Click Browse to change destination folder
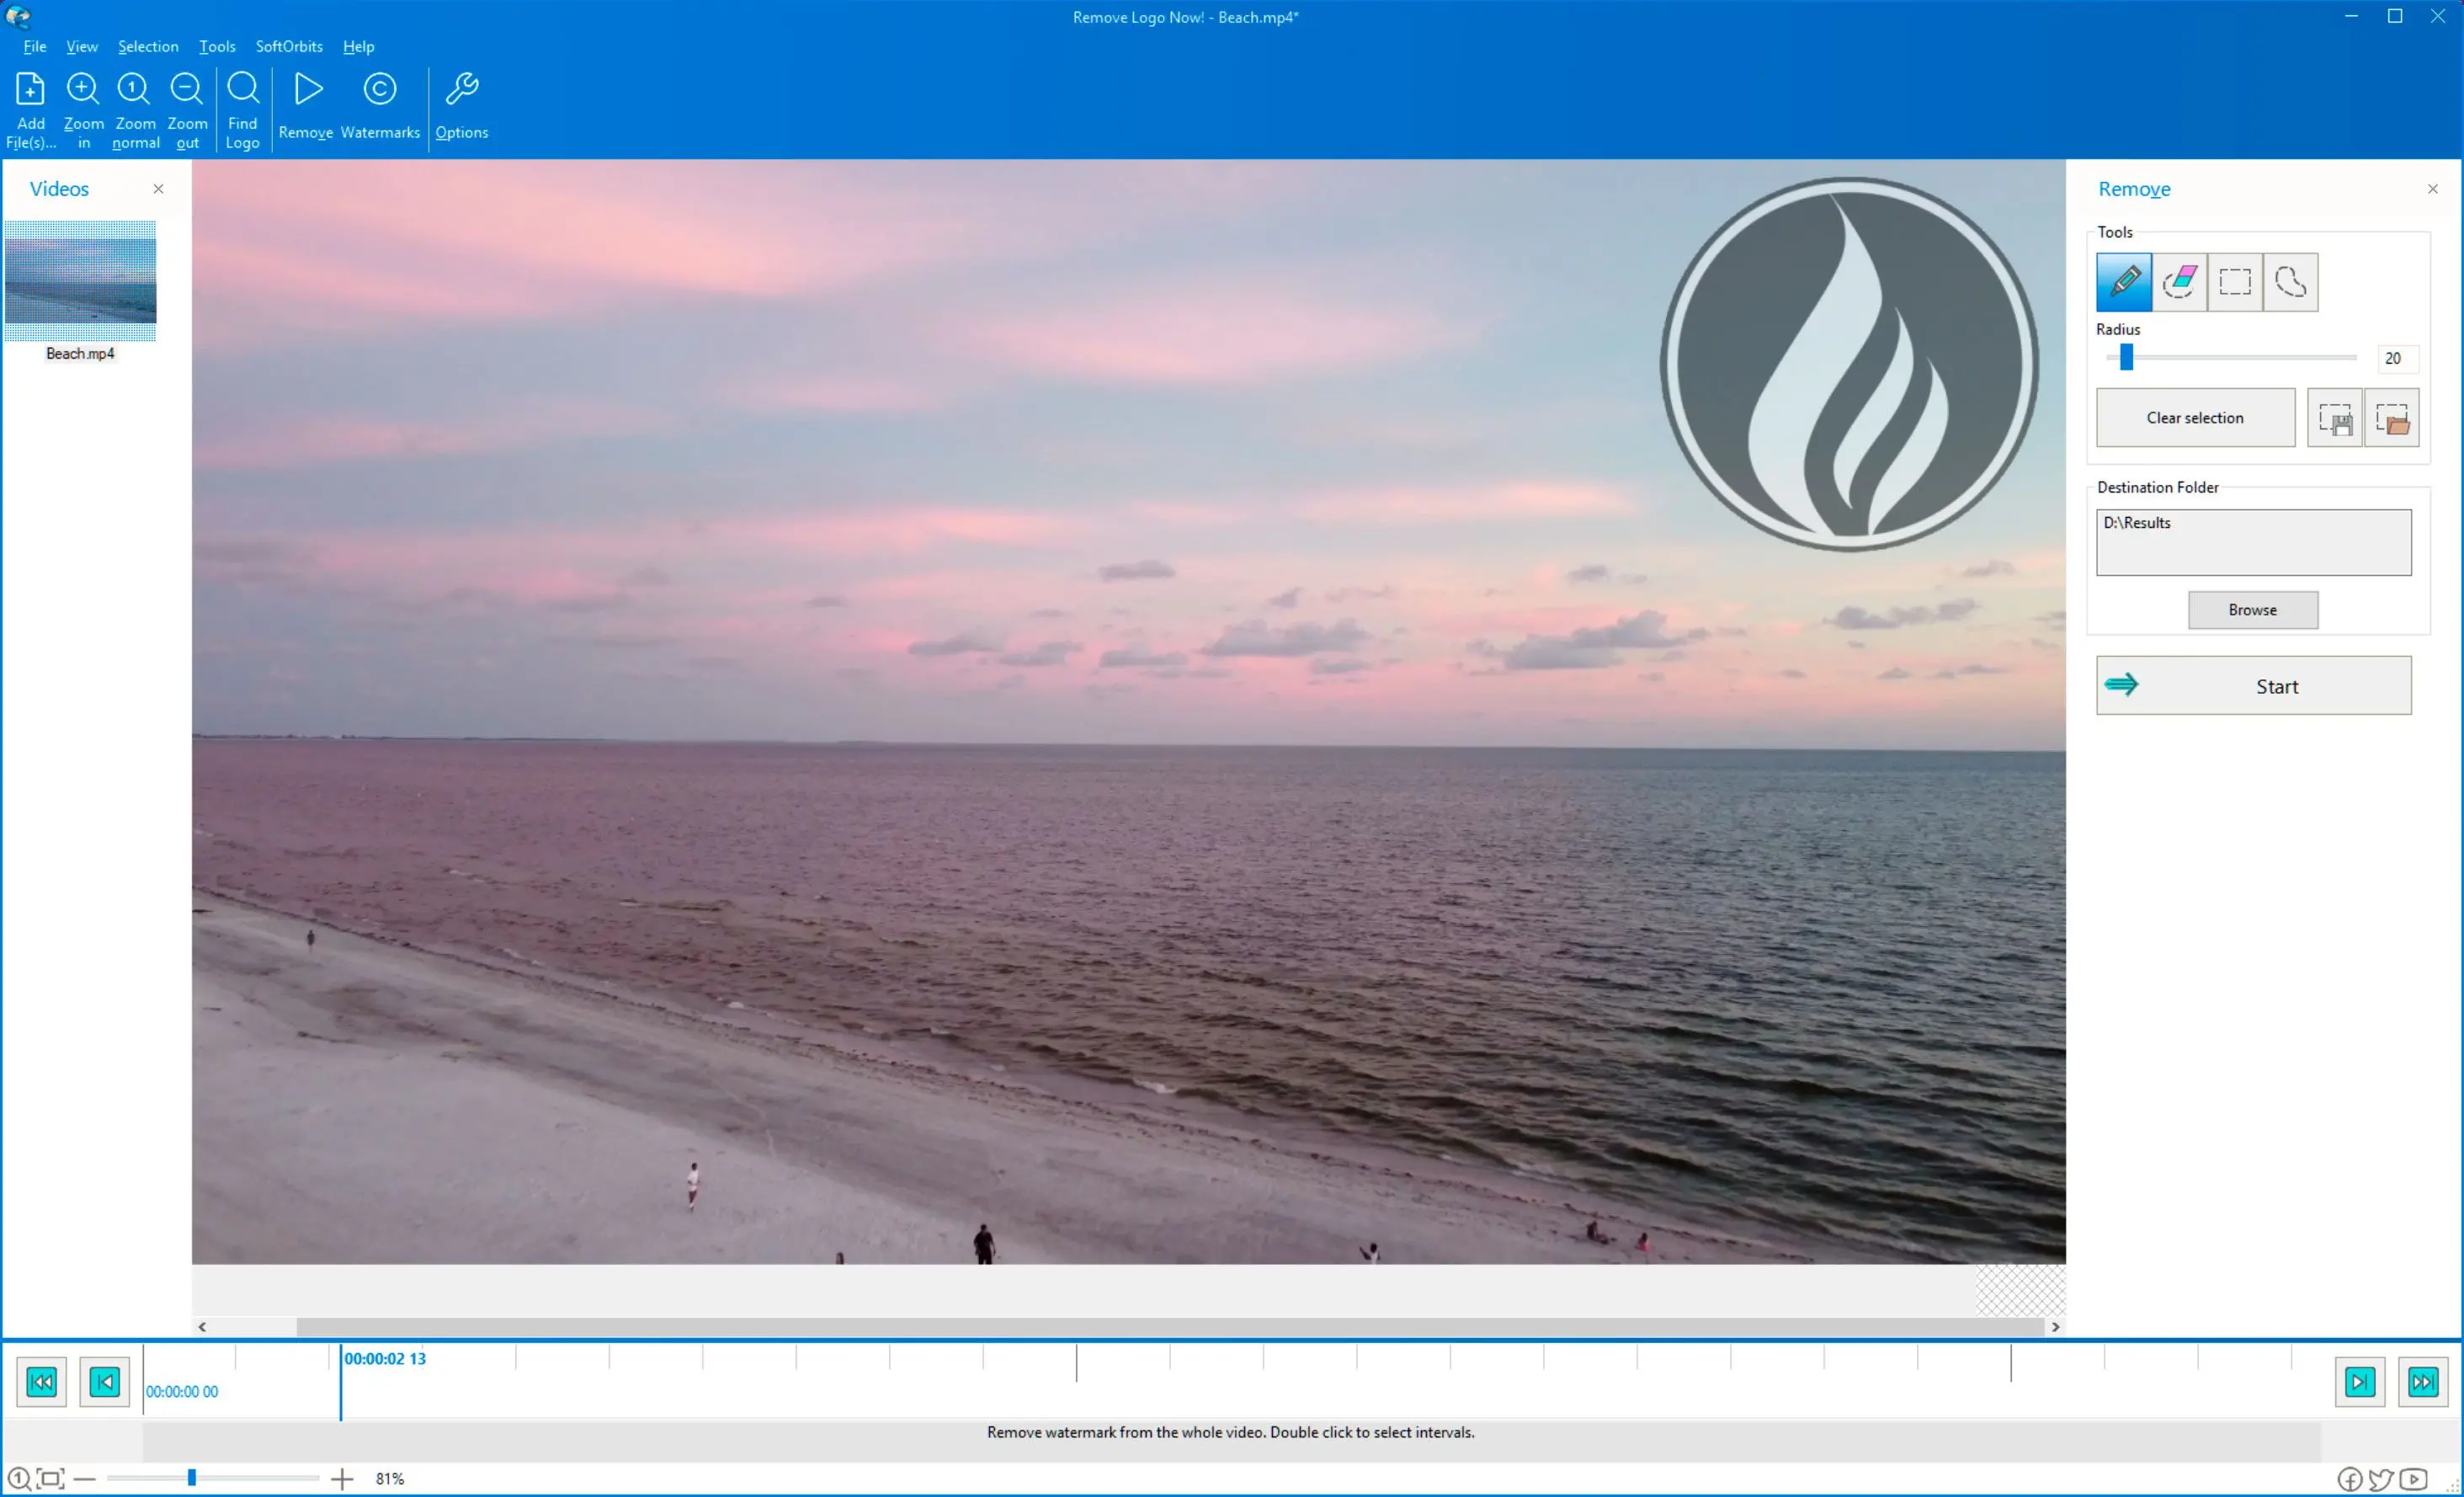The height and width of the screenshot is (1497, 2464). click(2253, 608)
